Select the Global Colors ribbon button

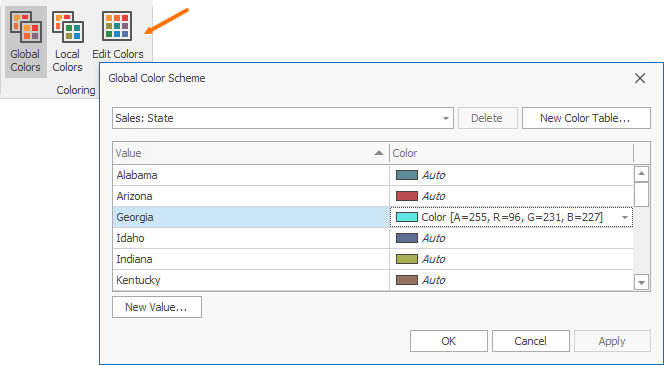[x=25, y=42]
